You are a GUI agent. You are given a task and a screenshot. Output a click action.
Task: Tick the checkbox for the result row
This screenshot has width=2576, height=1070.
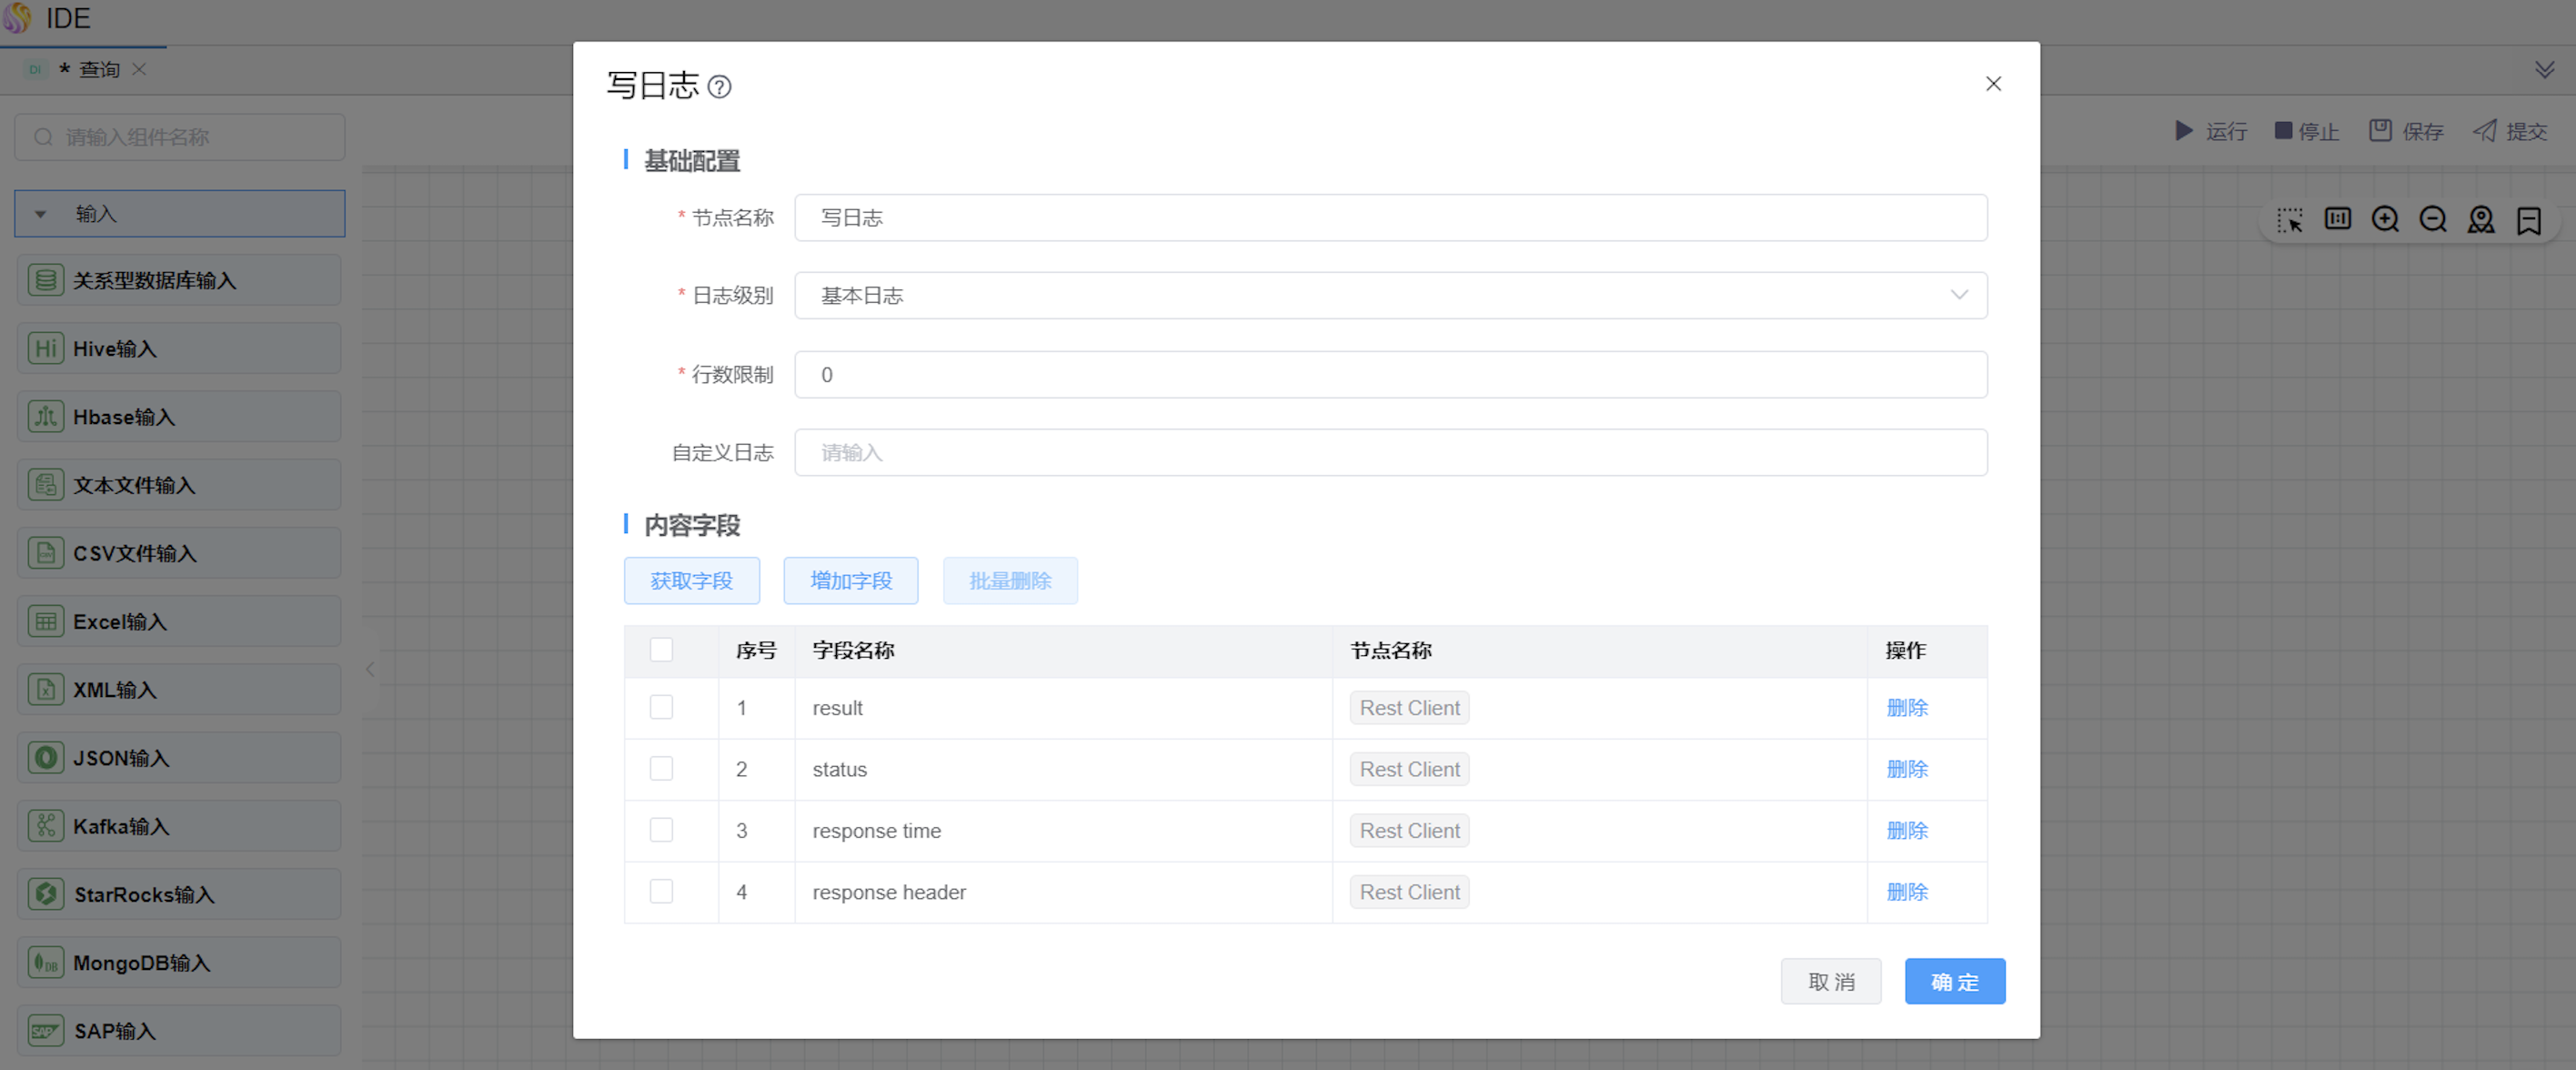pos(661,707)
